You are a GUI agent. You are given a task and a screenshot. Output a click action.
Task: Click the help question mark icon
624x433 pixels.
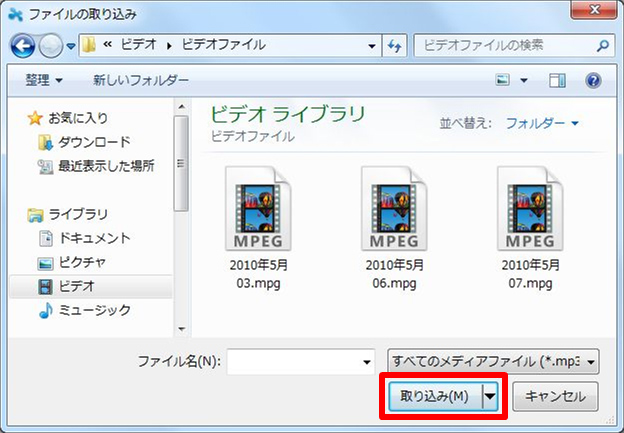593,80
